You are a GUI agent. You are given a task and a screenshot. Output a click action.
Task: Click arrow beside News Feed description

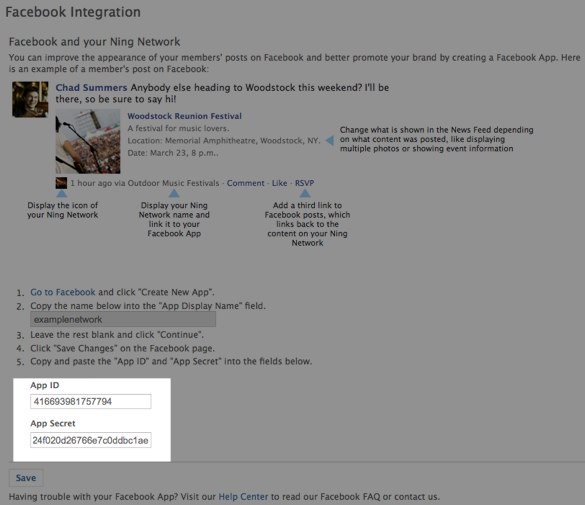tap(329, 141)
